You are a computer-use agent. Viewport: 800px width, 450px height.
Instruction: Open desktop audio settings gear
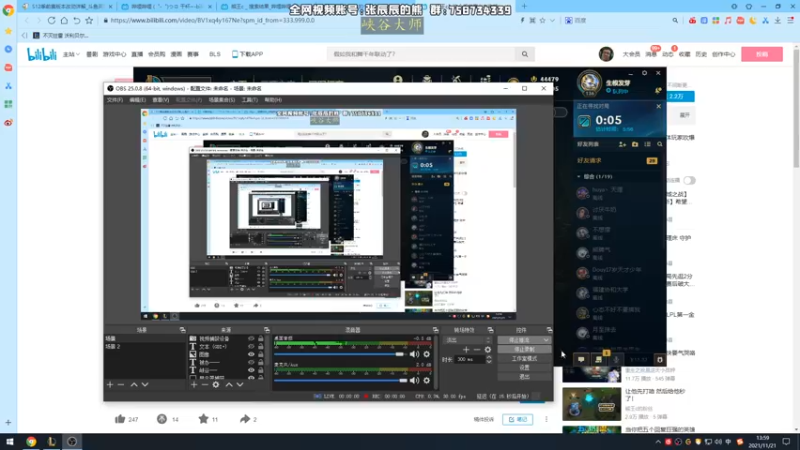[427, 354]
